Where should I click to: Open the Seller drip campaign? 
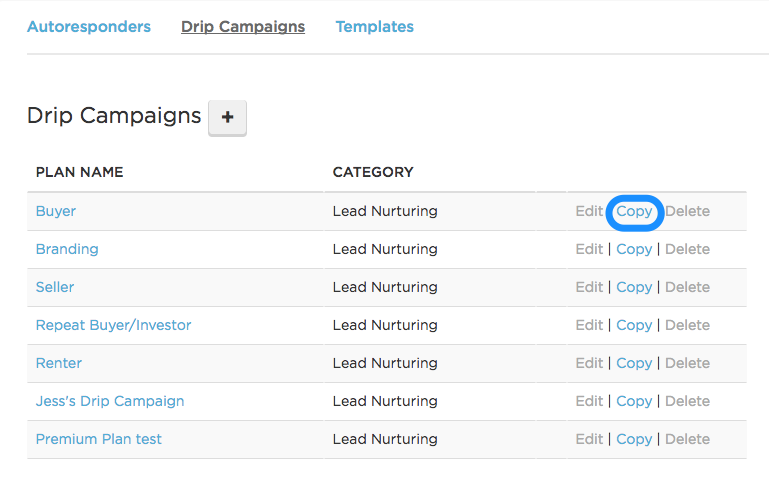(x=55, y=287)
